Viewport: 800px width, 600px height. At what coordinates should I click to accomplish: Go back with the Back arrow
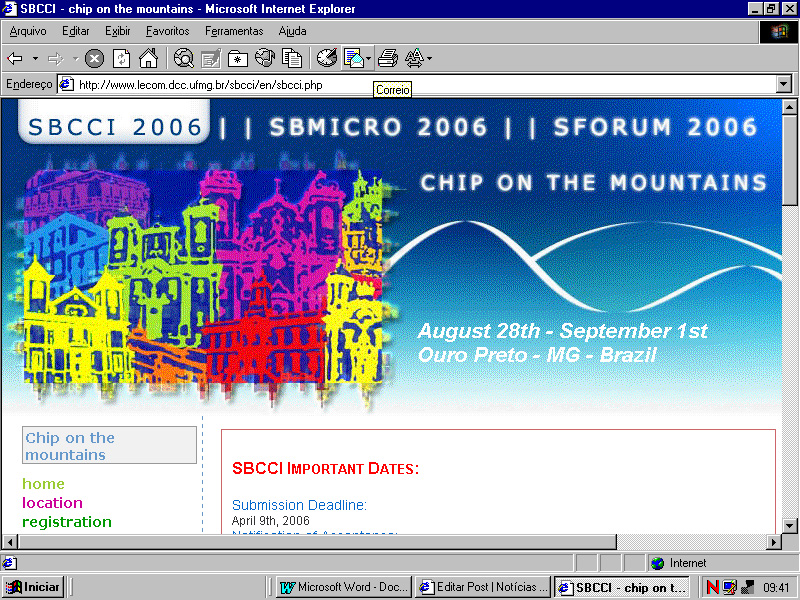point(15,59)
